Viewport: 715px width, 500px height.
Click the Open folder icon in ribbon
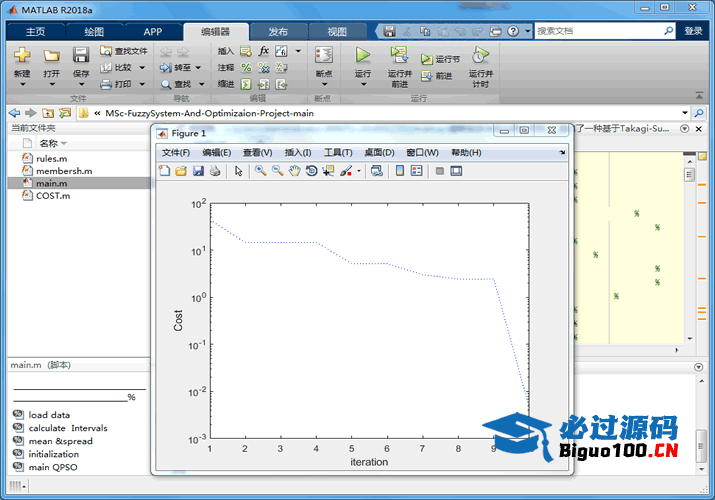tap(52, 56)
